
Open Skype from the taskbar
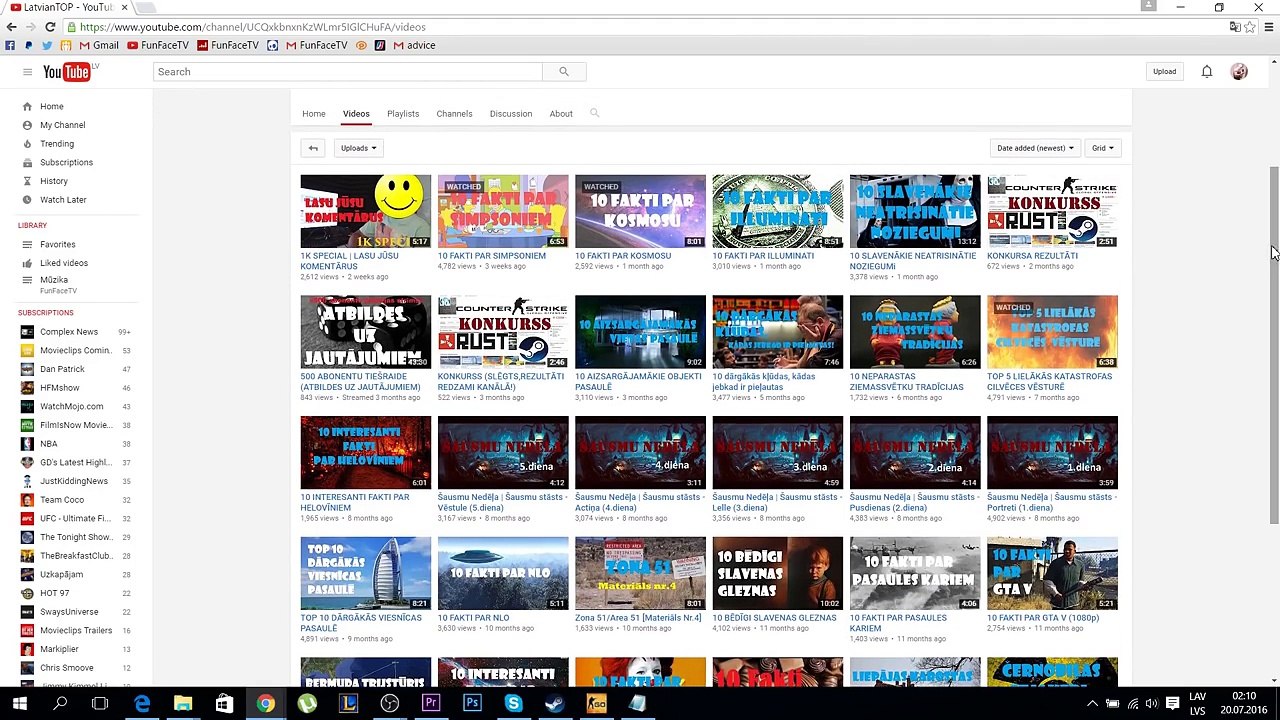[x=513, y=704]
